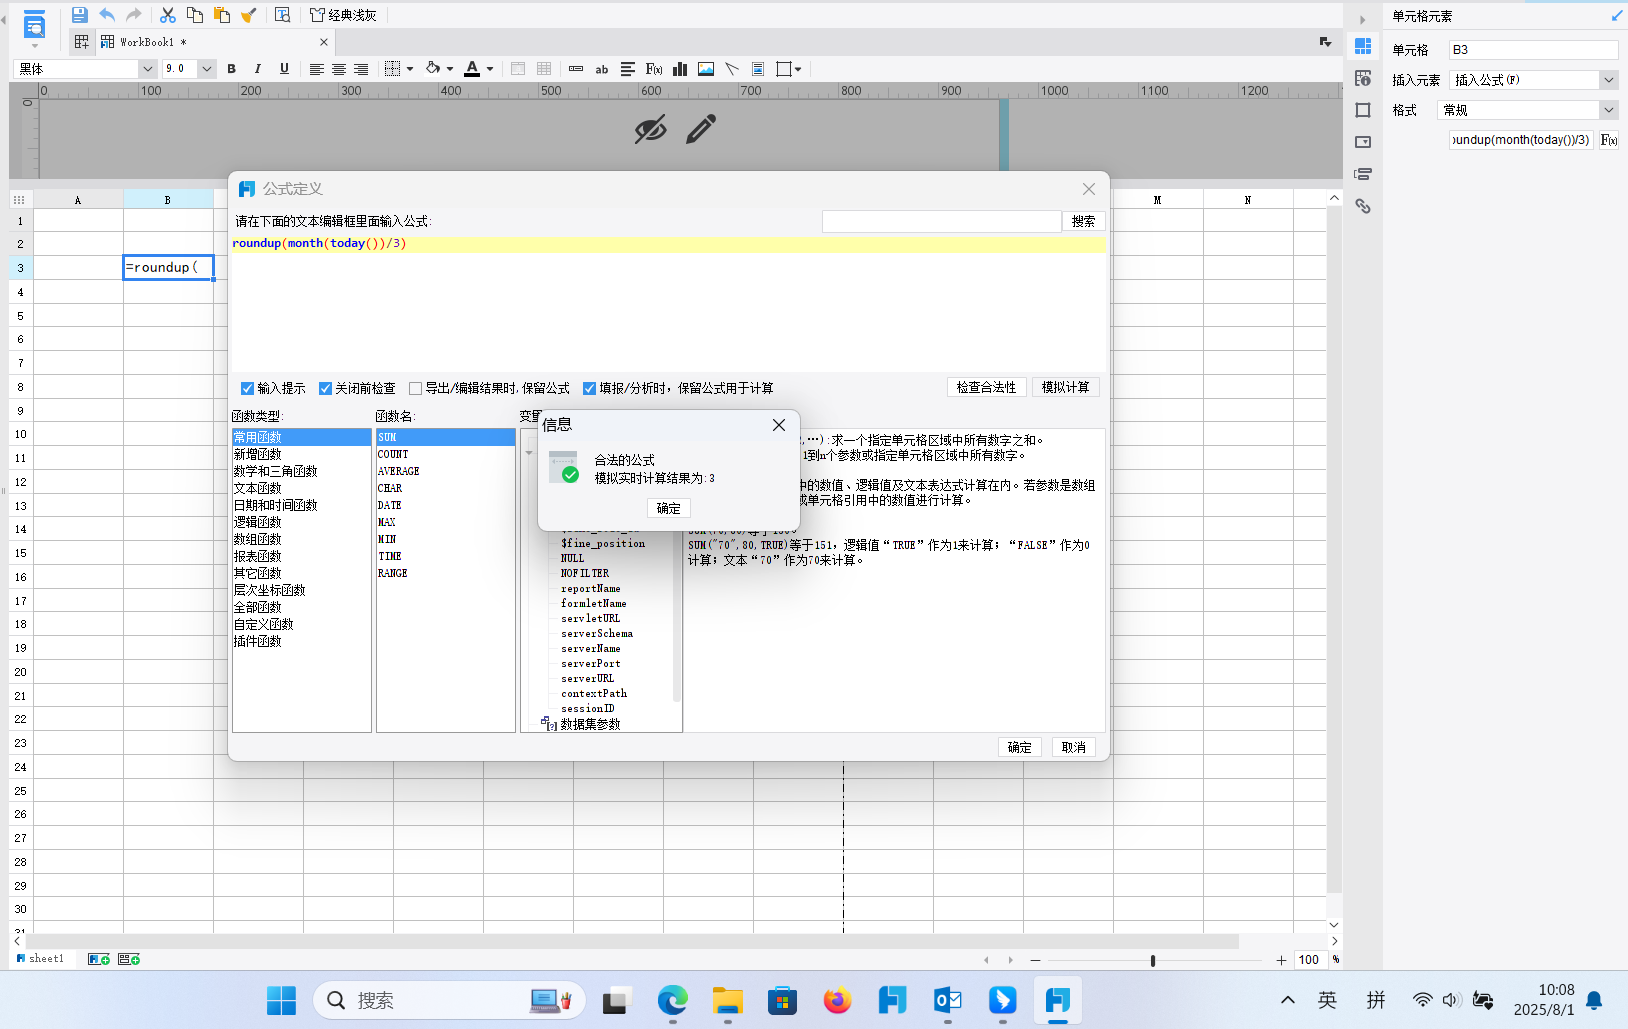Click 取消 in formula definition dialog
This screenshot has width=1628, height=1029.
[1074, 747]
